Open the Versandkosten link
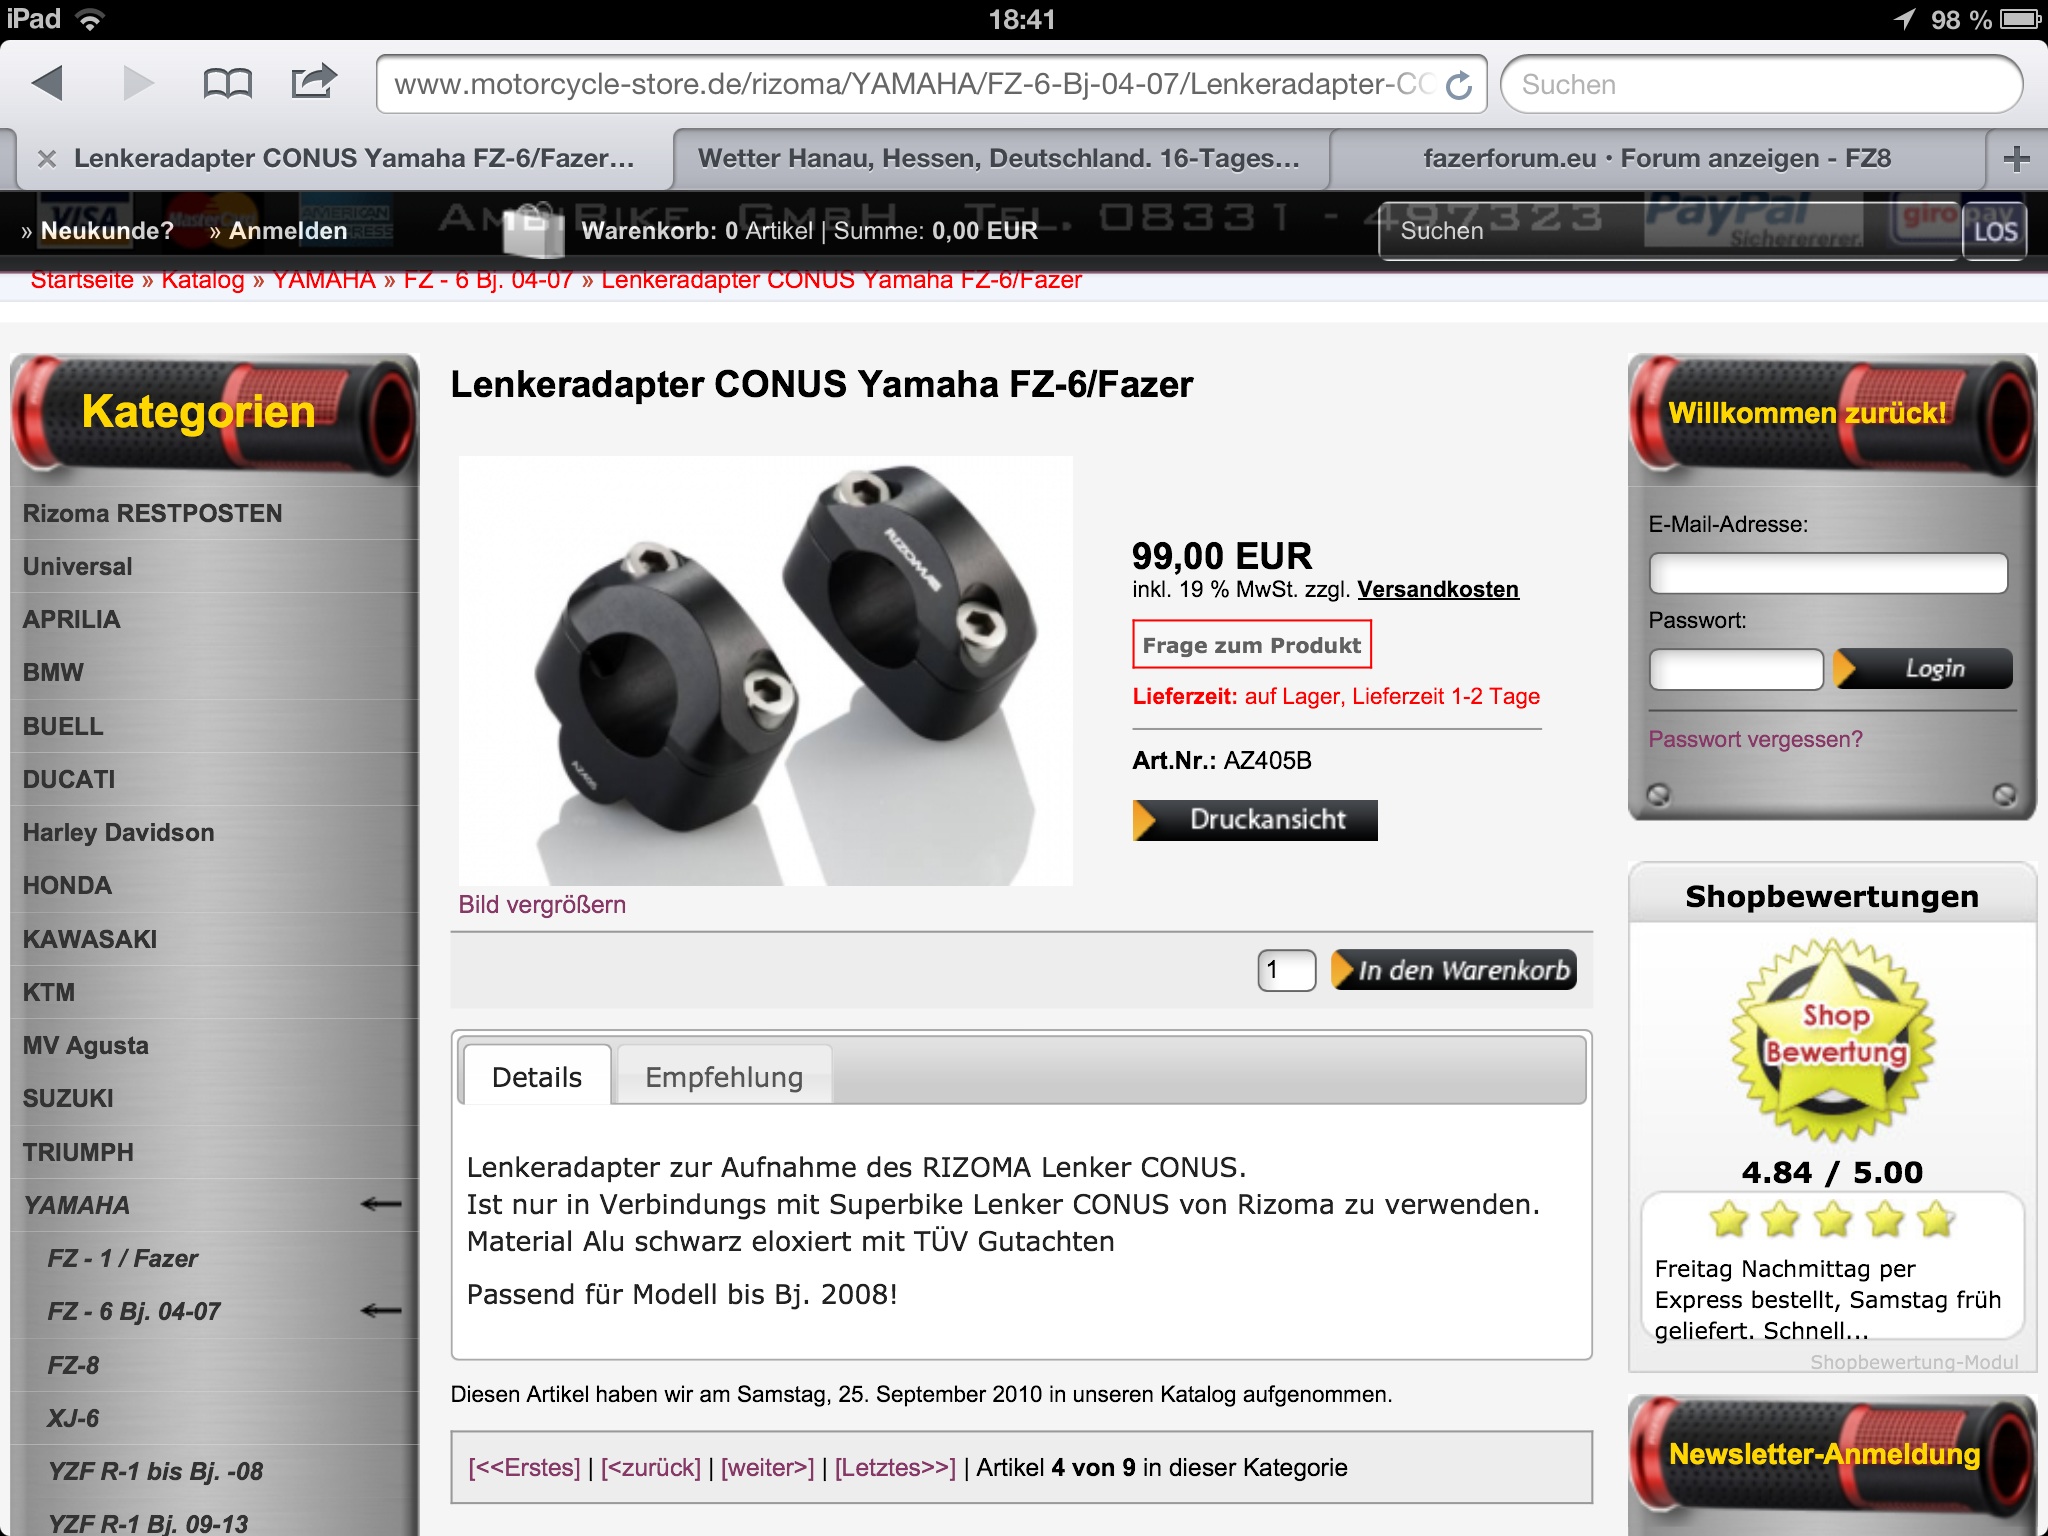Image resolution: width=2048 pixels, height=1536 pixels. click(x=1438, y=589)
